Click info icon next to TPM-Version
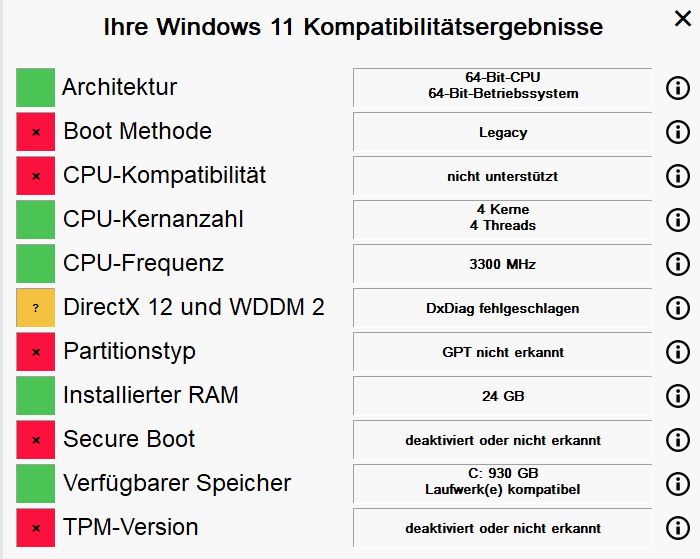700x559 pixels. [678, 528]
